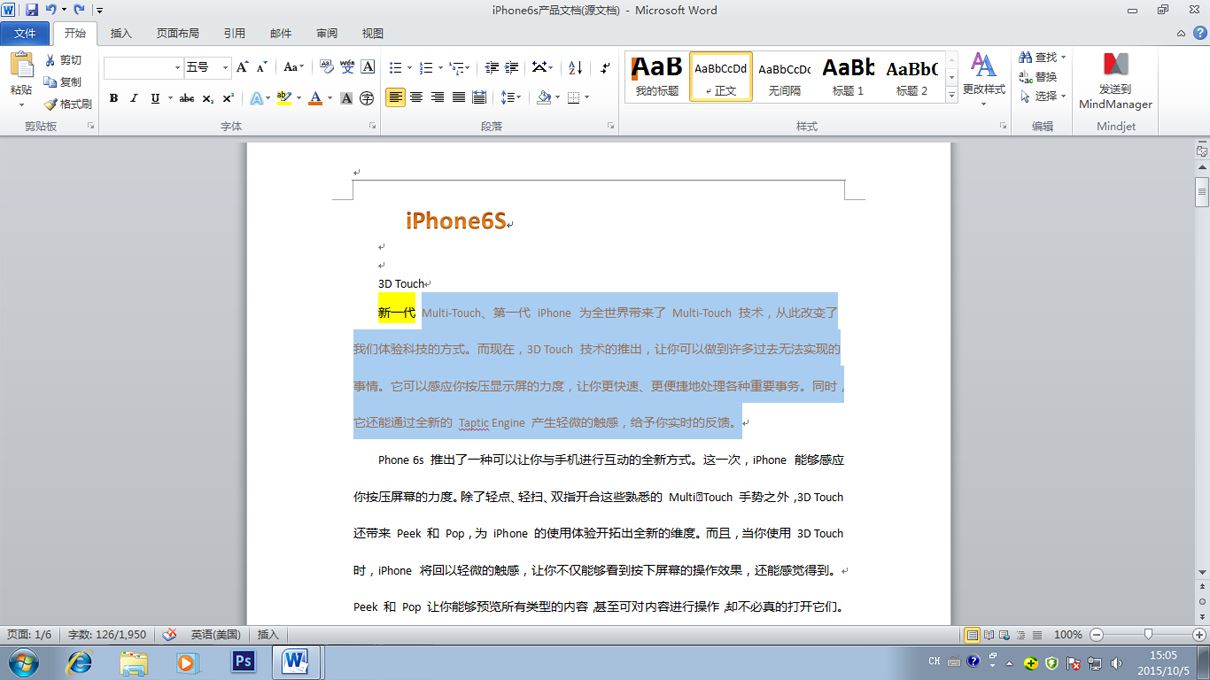Show or hide paragraph marks

(x=605, y=68)
